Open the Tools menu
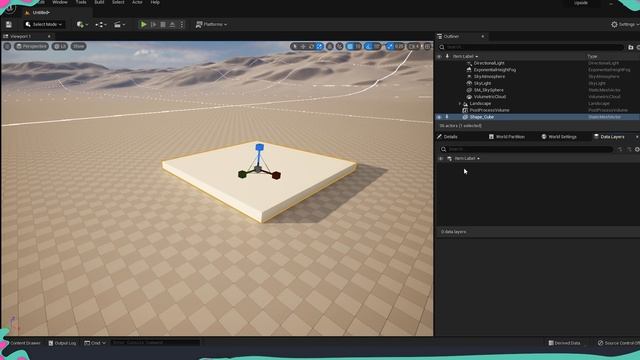 click(x=81, y=2)
